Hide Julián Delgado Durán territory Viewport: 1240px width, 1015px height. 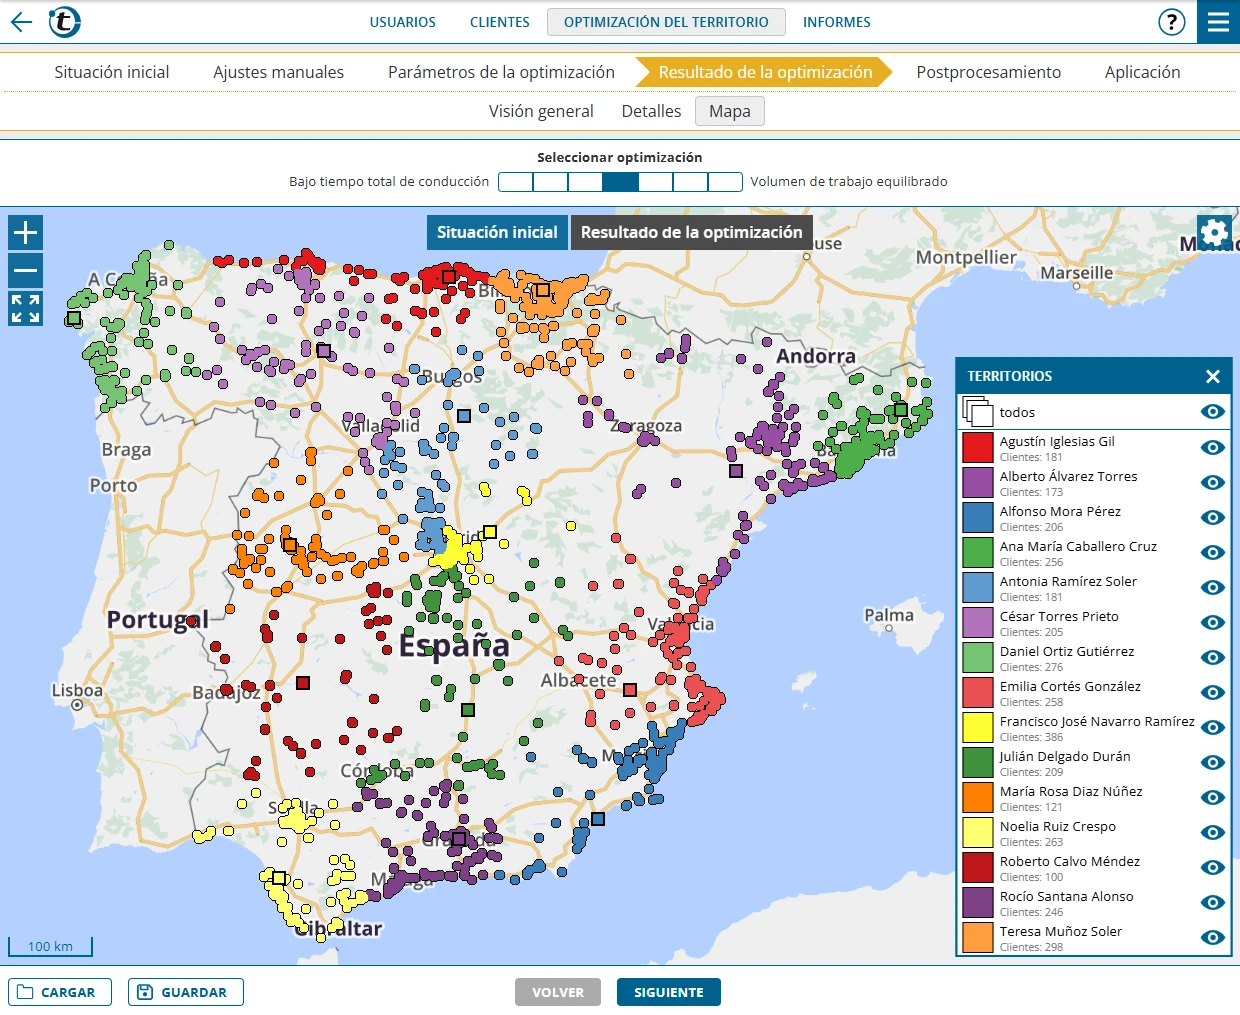tap(1212, 763)
